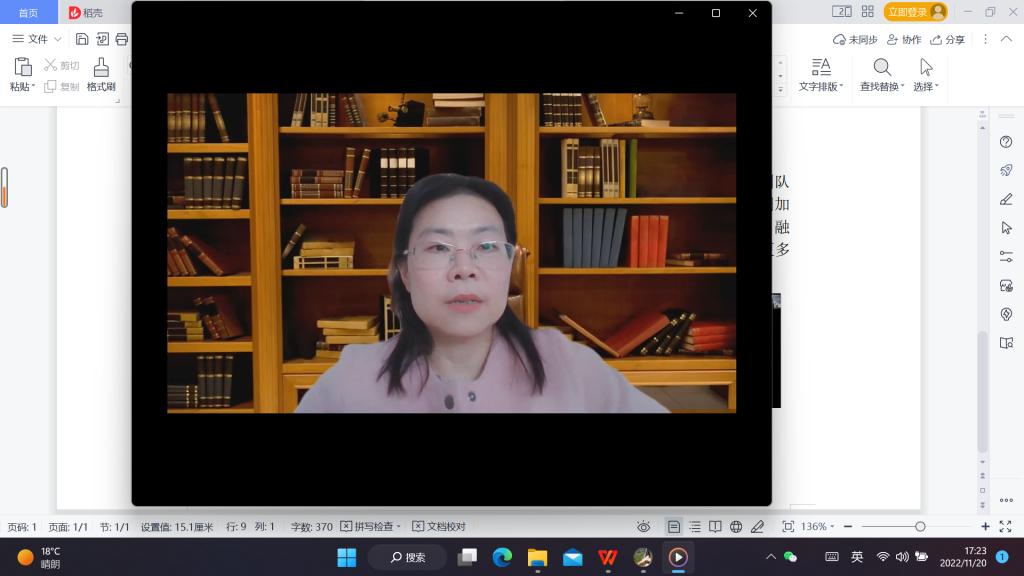The image size is (1024, 576).
Task: Click the zoom slider handle
Action: [x=920, y=527]
